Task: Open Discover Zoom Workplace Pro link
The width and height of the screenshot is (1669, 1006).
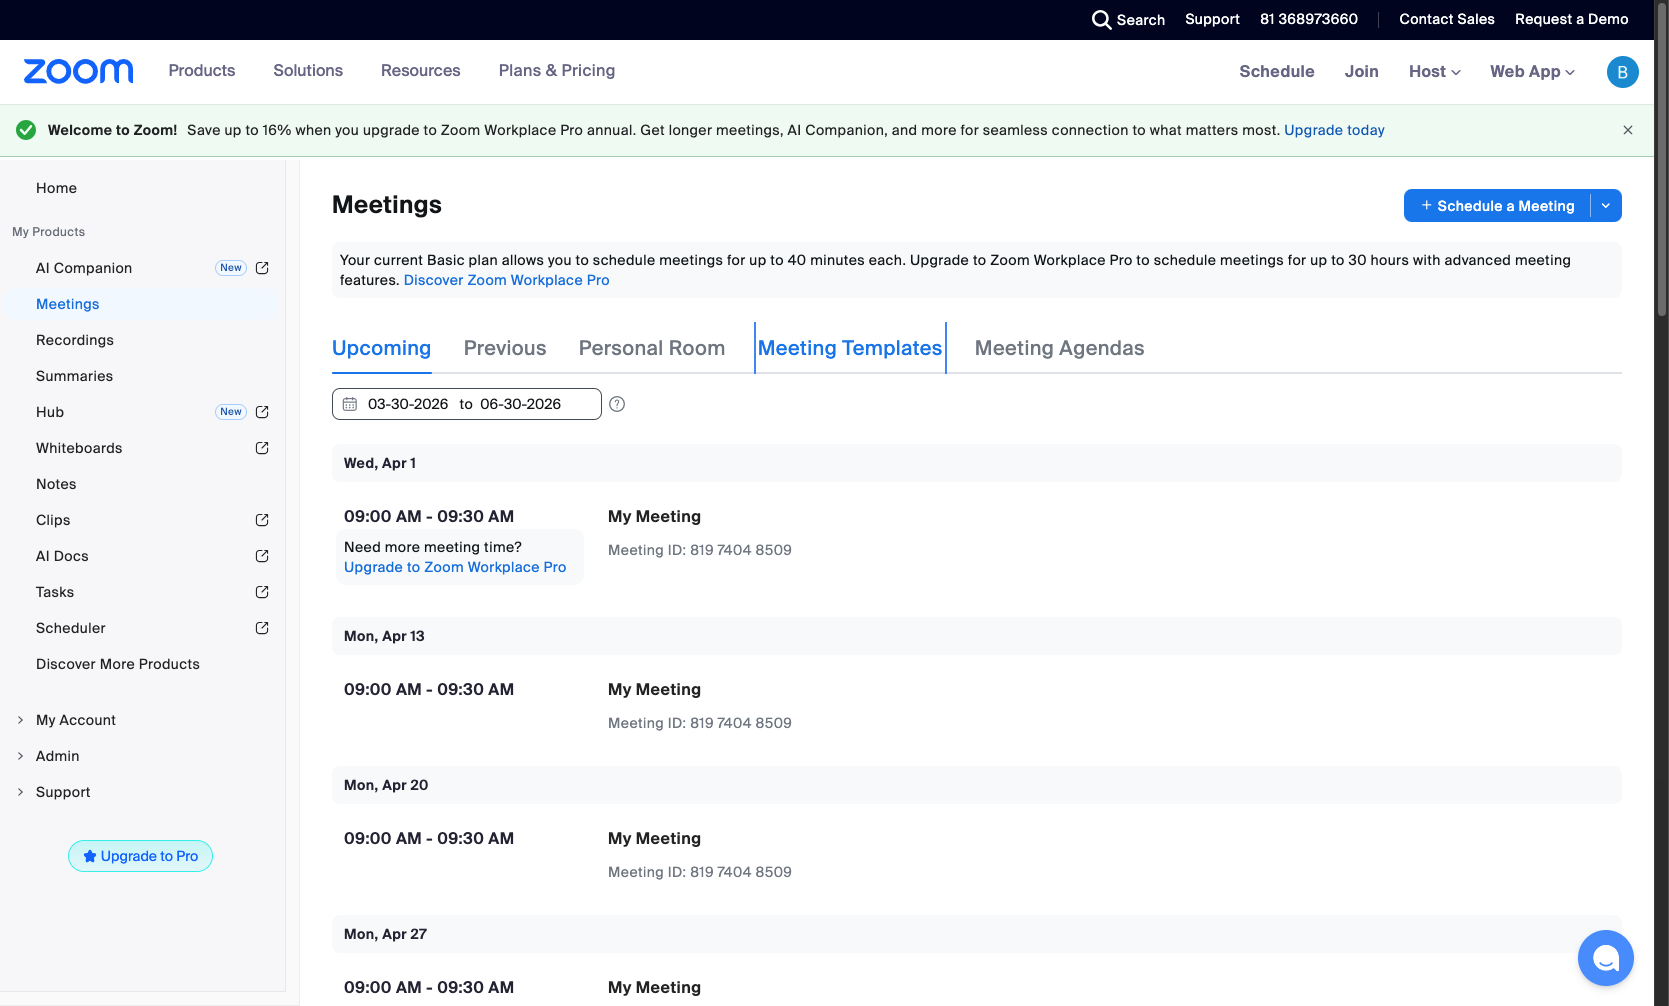Action: tap(507, 280)
